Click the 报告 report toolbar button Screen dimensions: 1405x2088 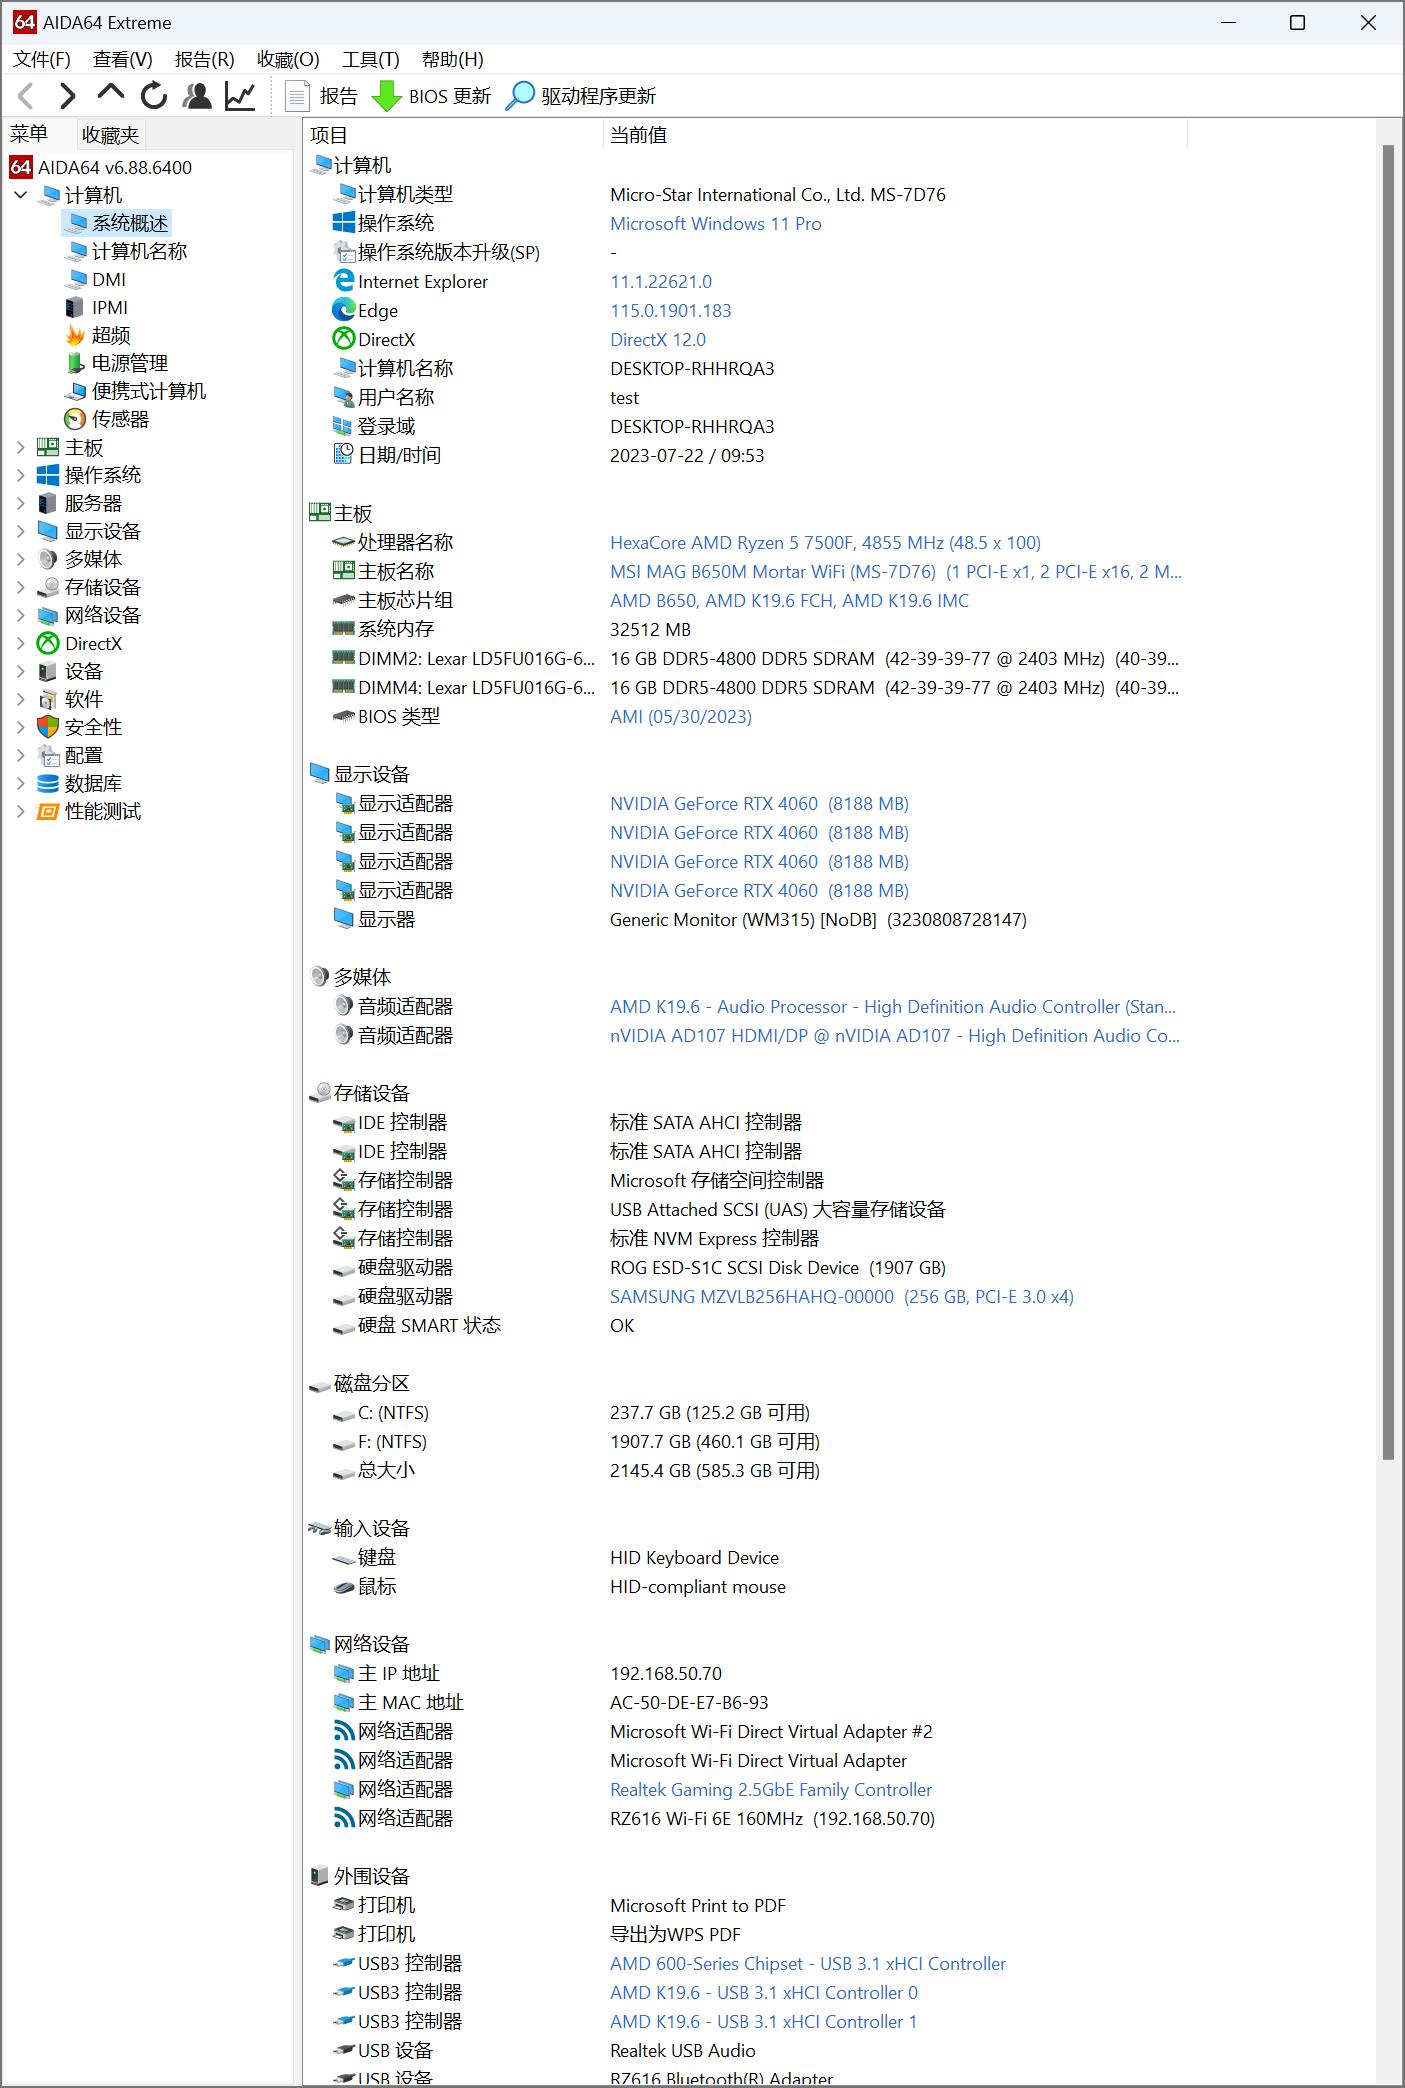[322, 96]
